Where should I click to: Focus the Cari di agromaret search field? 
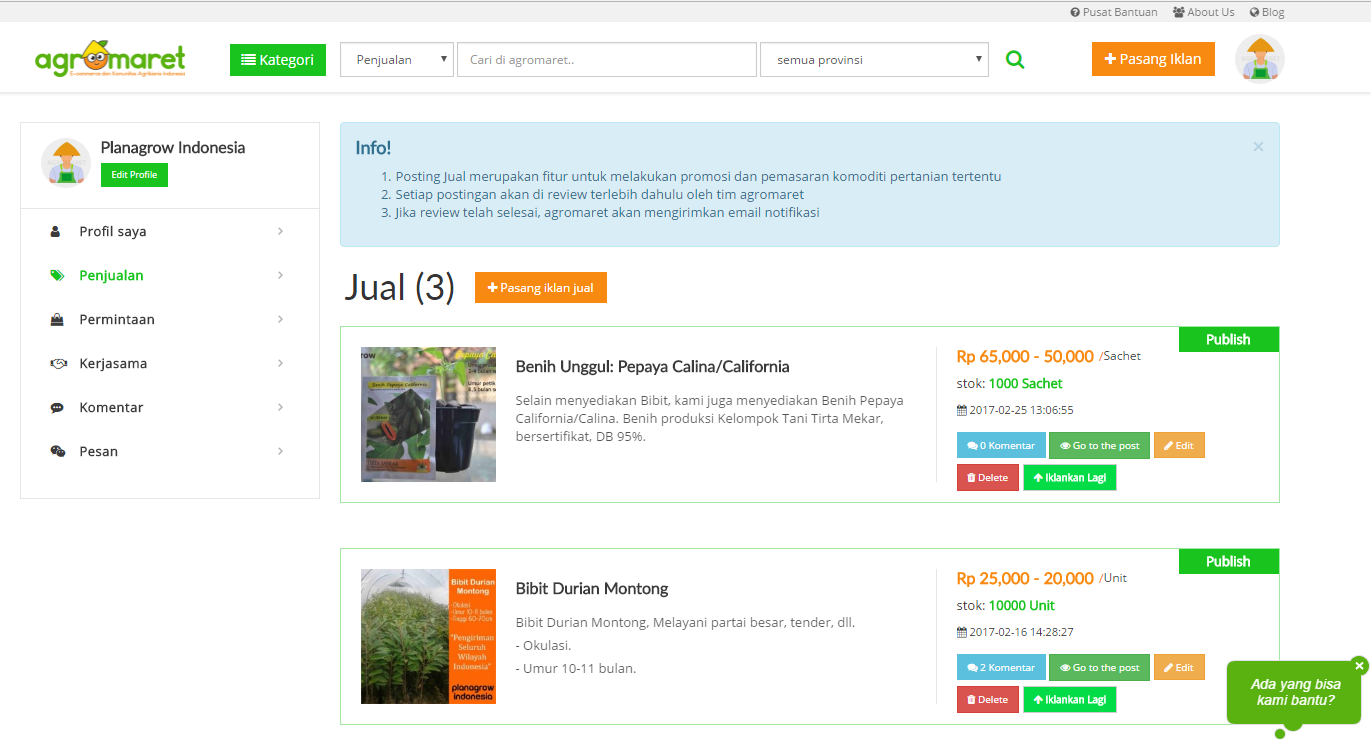coord(607,60)
